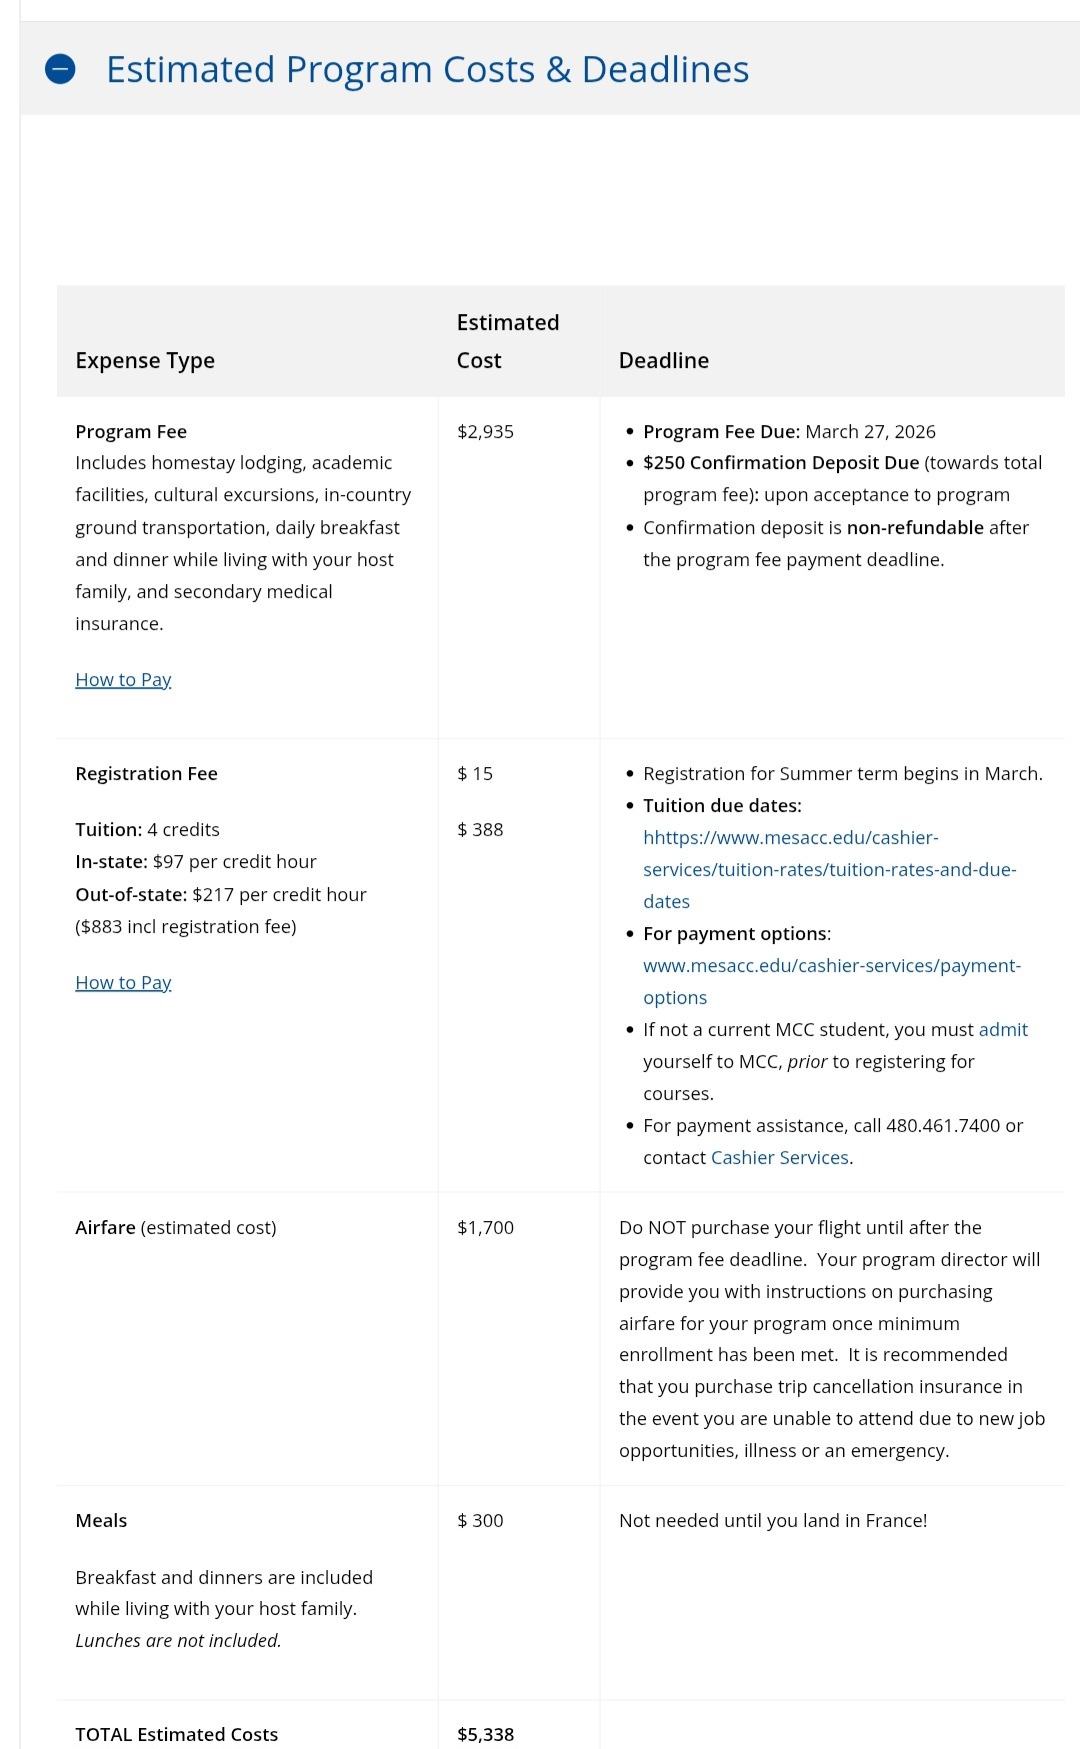Click the $5,338 total estimated cost

pos(485,1735)
